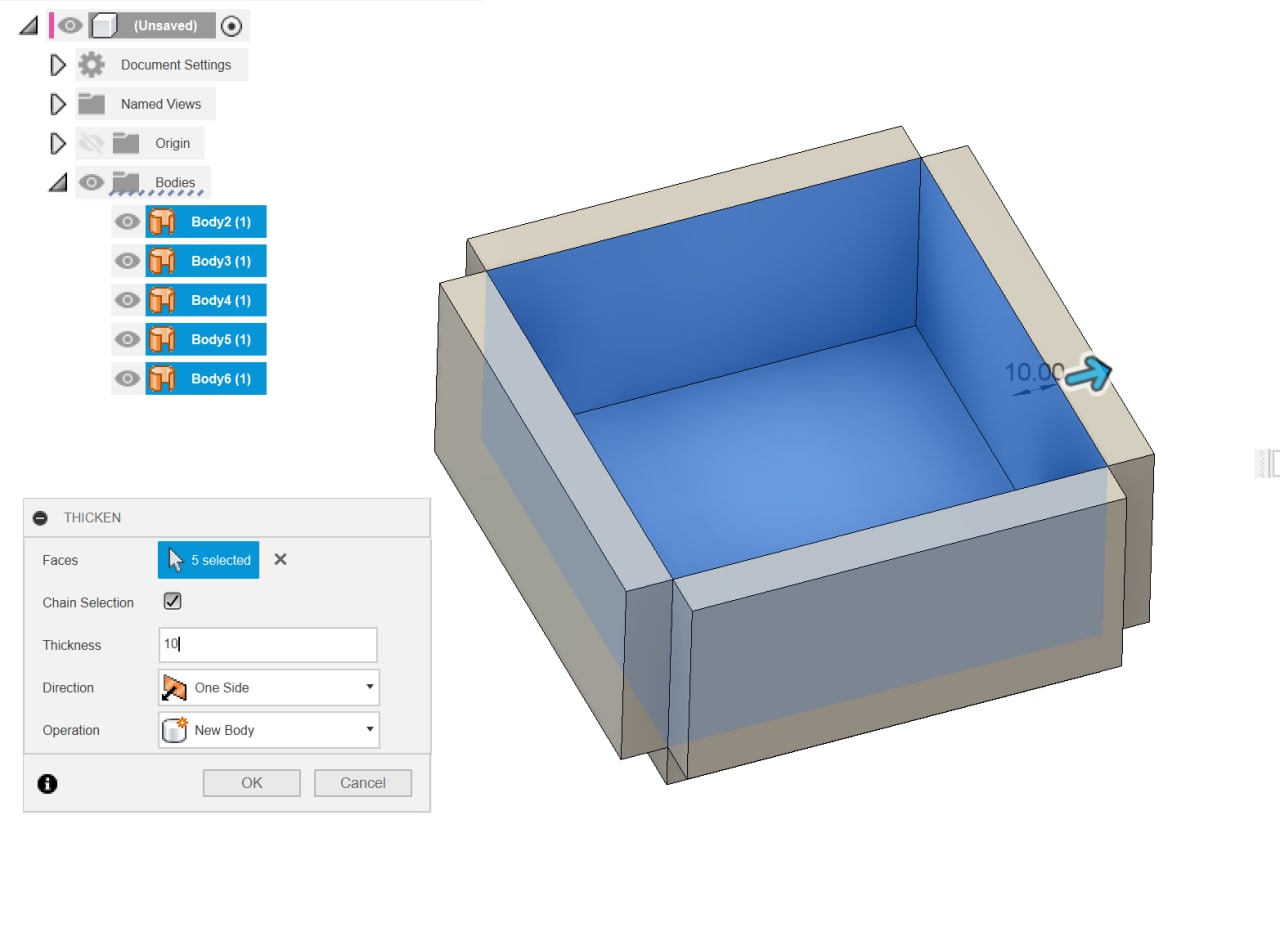Select Document Settings in the browser
Screen dimensions: 1280x927
click(x=176, y=65)
